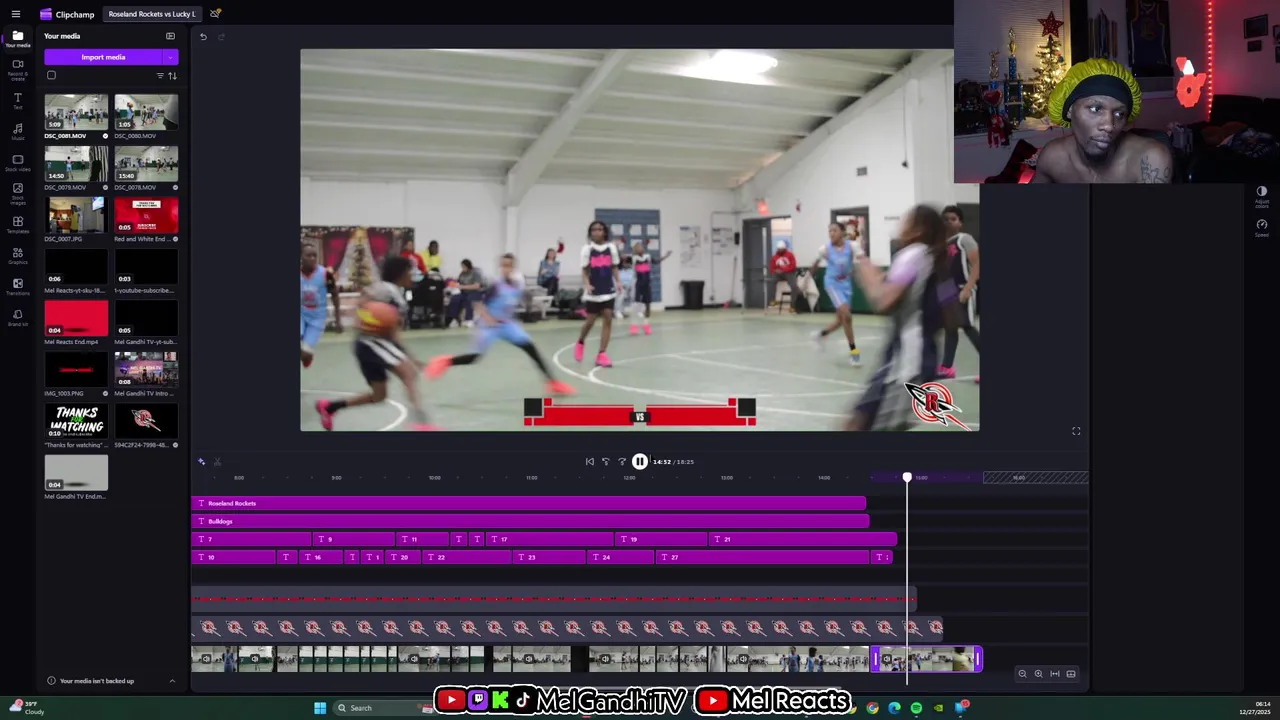This screenshot has height=720, width=1280.
Task: Select the Roseland Rockets text clip
Action: click(x=528, y=503)
